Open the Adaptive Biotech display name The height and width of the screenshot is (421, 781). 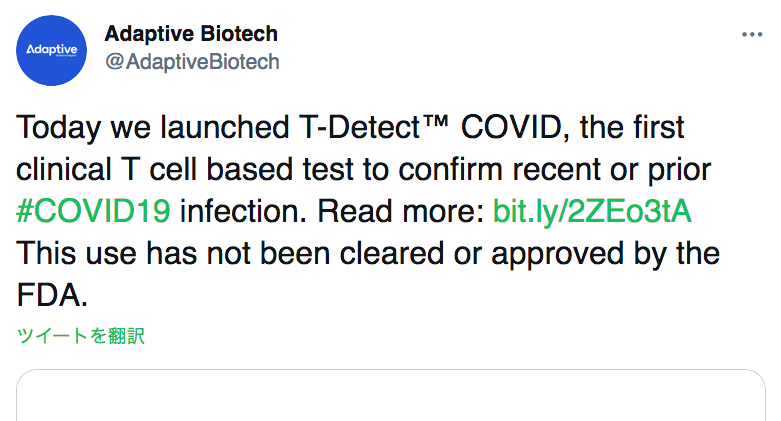191,34
